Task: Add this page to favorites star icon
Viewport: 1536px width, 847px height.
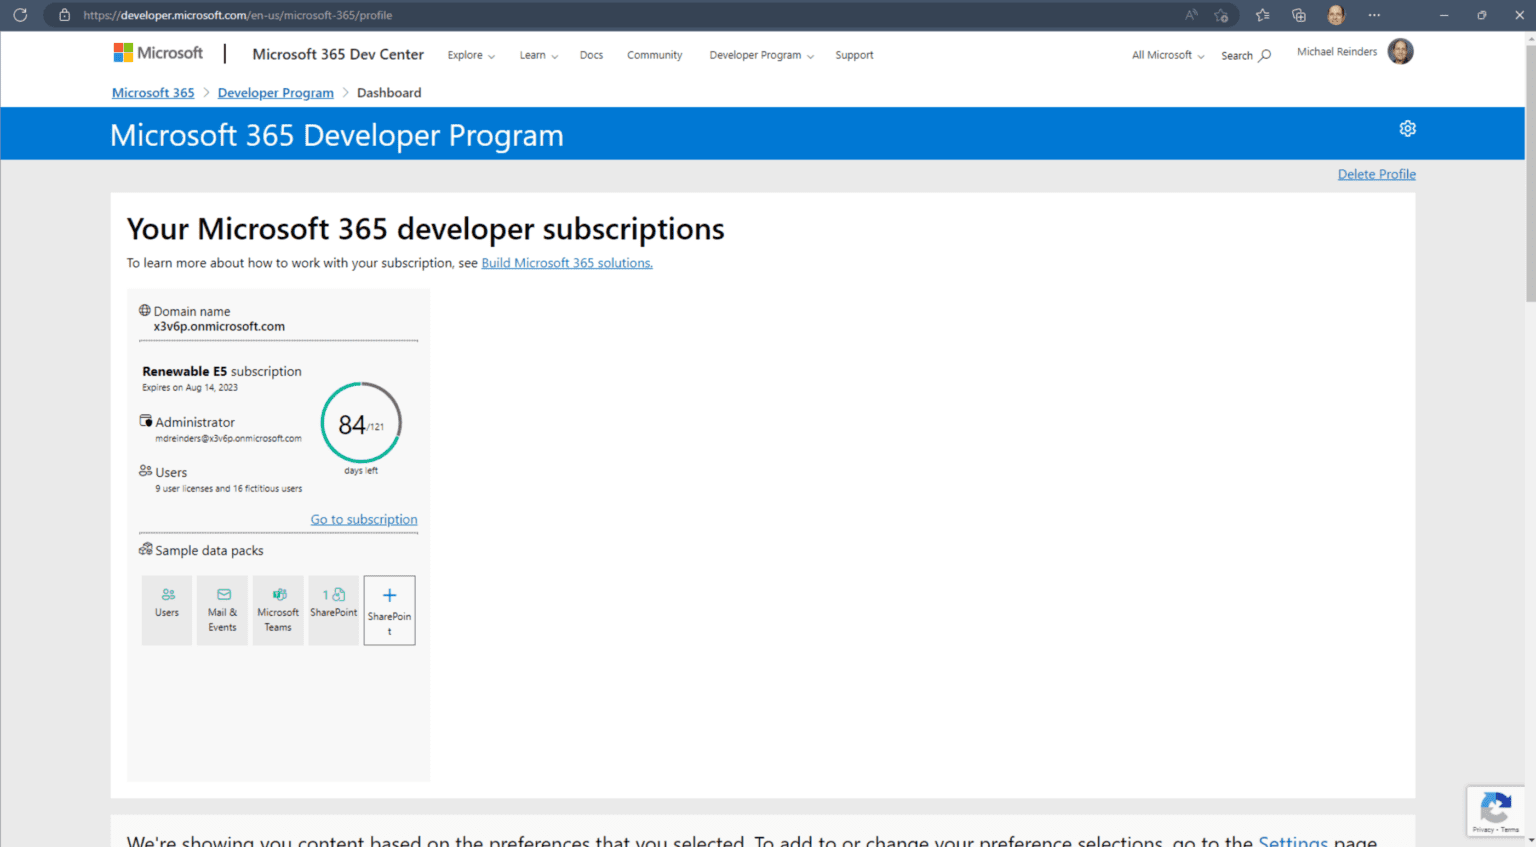Action: pos(1221,15)
